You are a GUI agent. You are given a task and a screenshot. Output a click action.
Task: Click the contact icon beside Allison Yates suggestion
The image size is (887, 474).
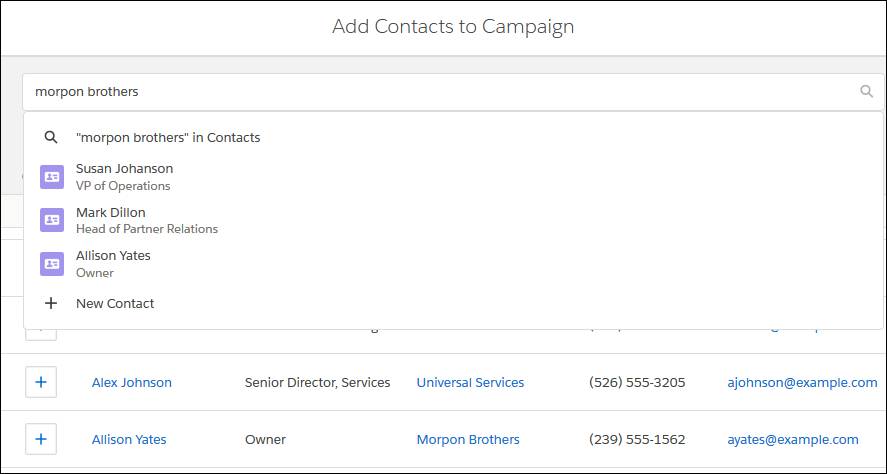[x=51, y=264]
